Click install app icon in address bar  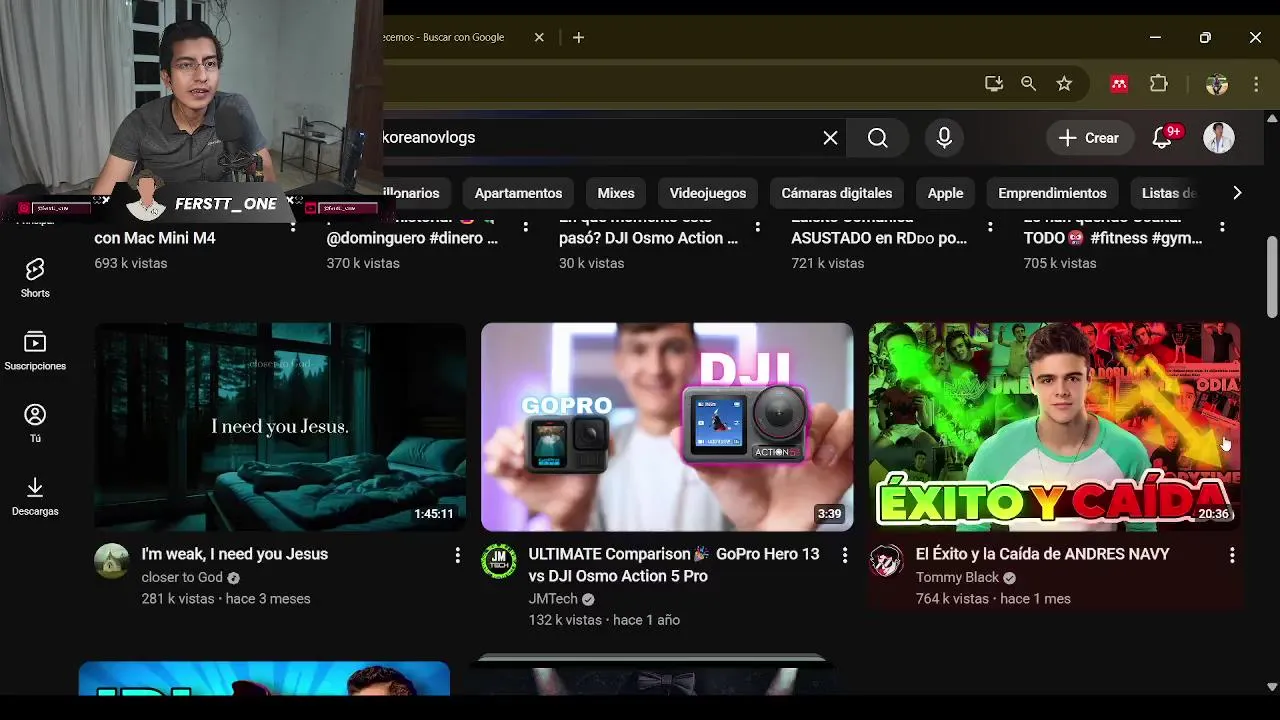(x=993, y=84)
